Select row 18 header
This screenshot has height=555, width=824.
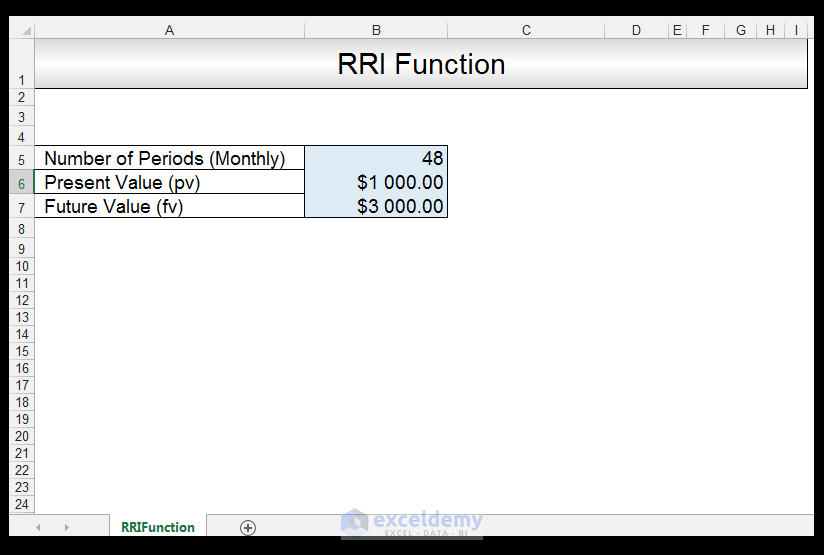[22, 402]
